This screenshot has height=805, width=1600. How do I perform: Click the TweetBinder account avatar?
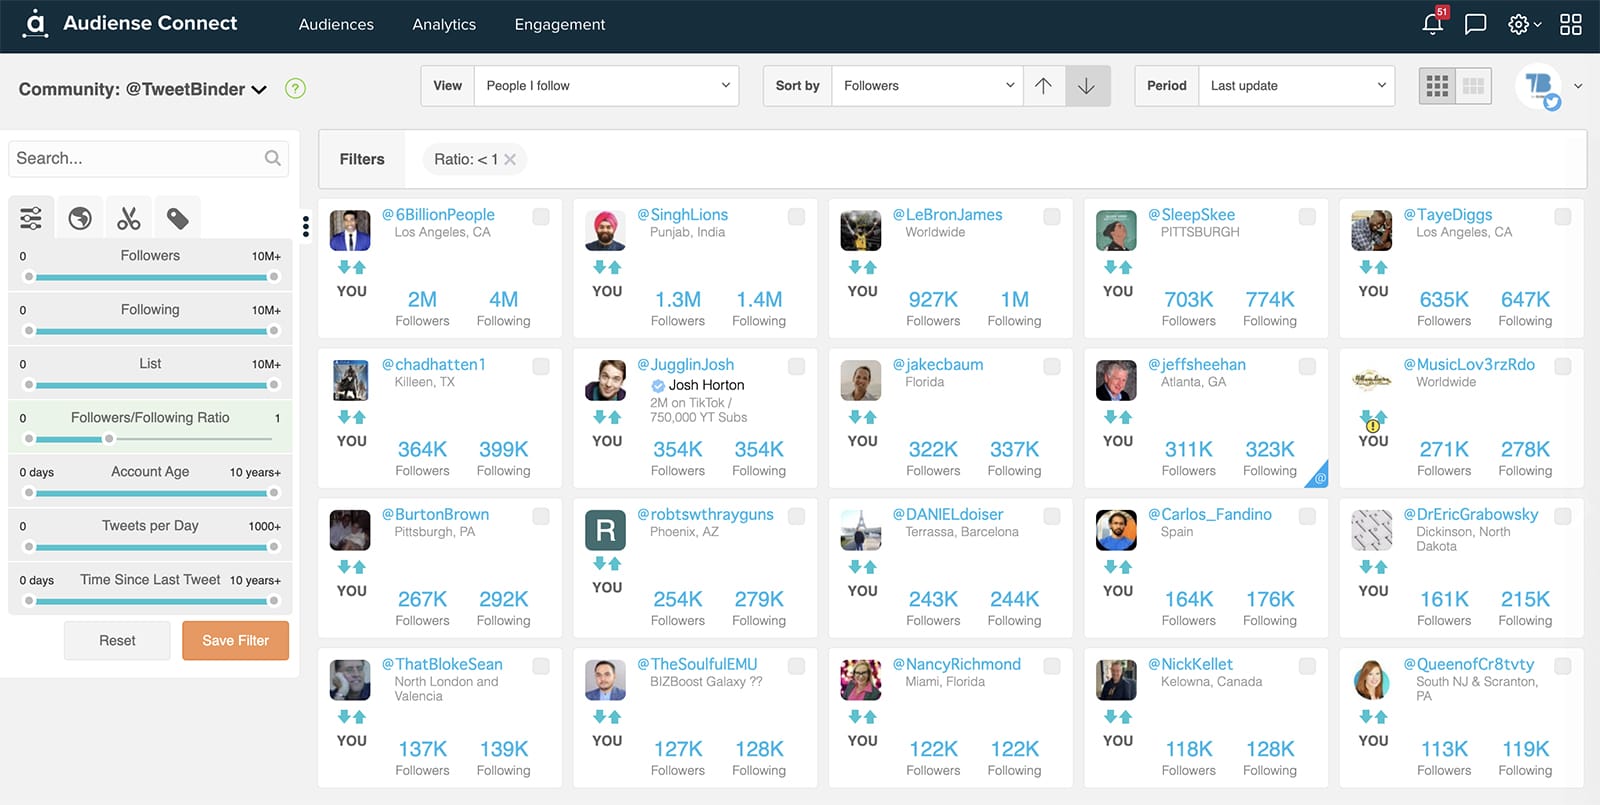(1539, 86)
